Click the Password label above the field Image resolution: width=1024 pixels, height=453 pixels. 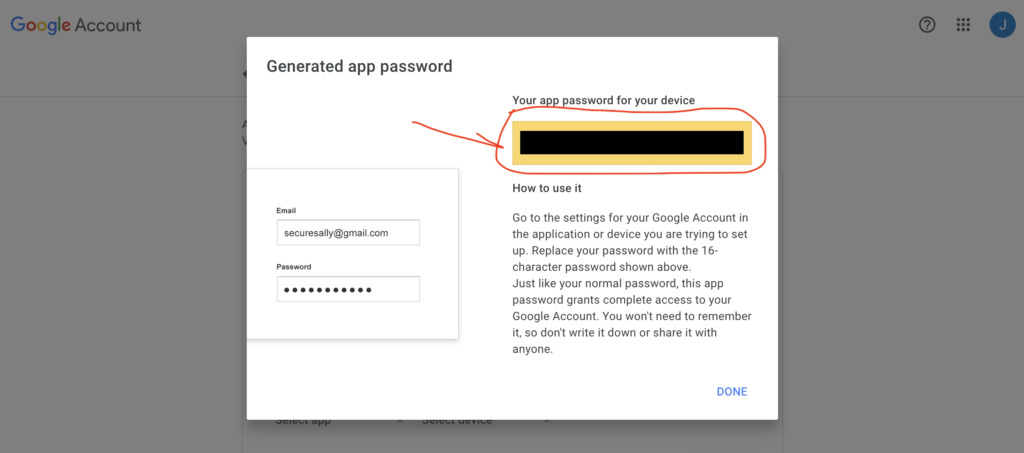(294, 267)
